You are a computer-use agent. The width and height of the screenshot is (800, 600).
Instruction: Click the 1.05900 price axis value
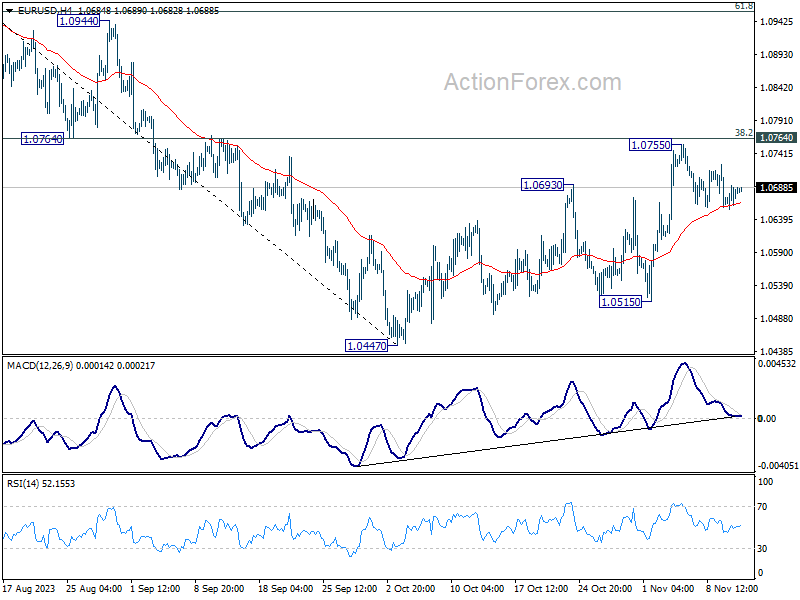click(x=777, y=253)
